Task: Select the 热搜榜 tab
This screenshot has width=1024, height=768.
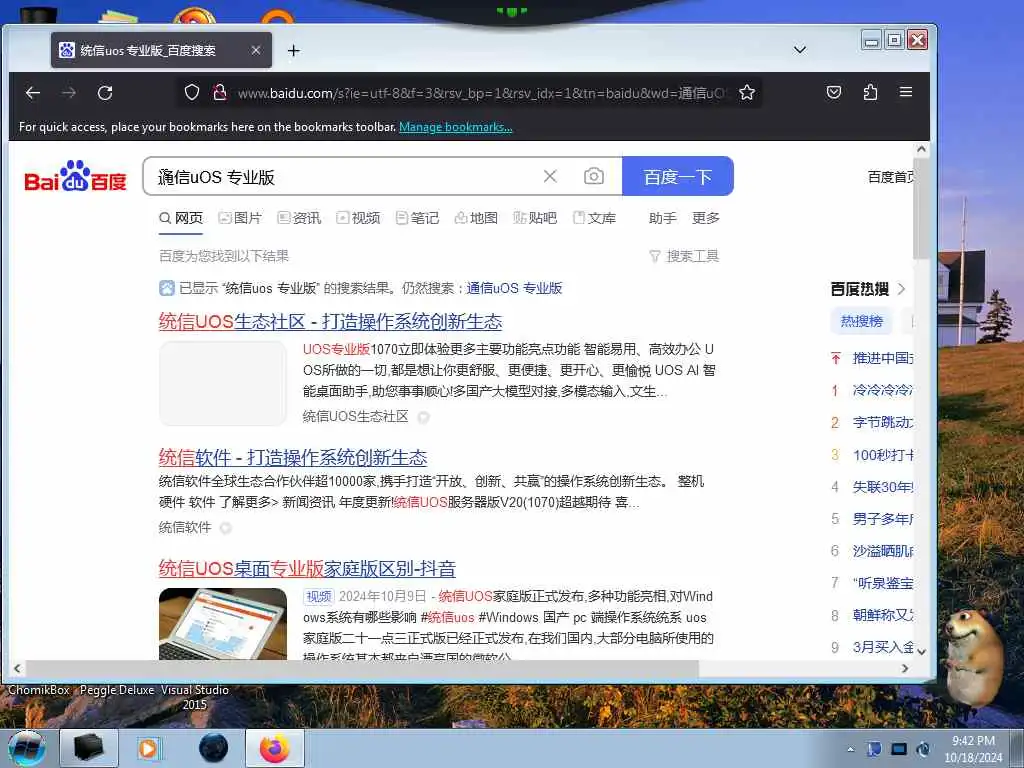Action: click(861, 321)
